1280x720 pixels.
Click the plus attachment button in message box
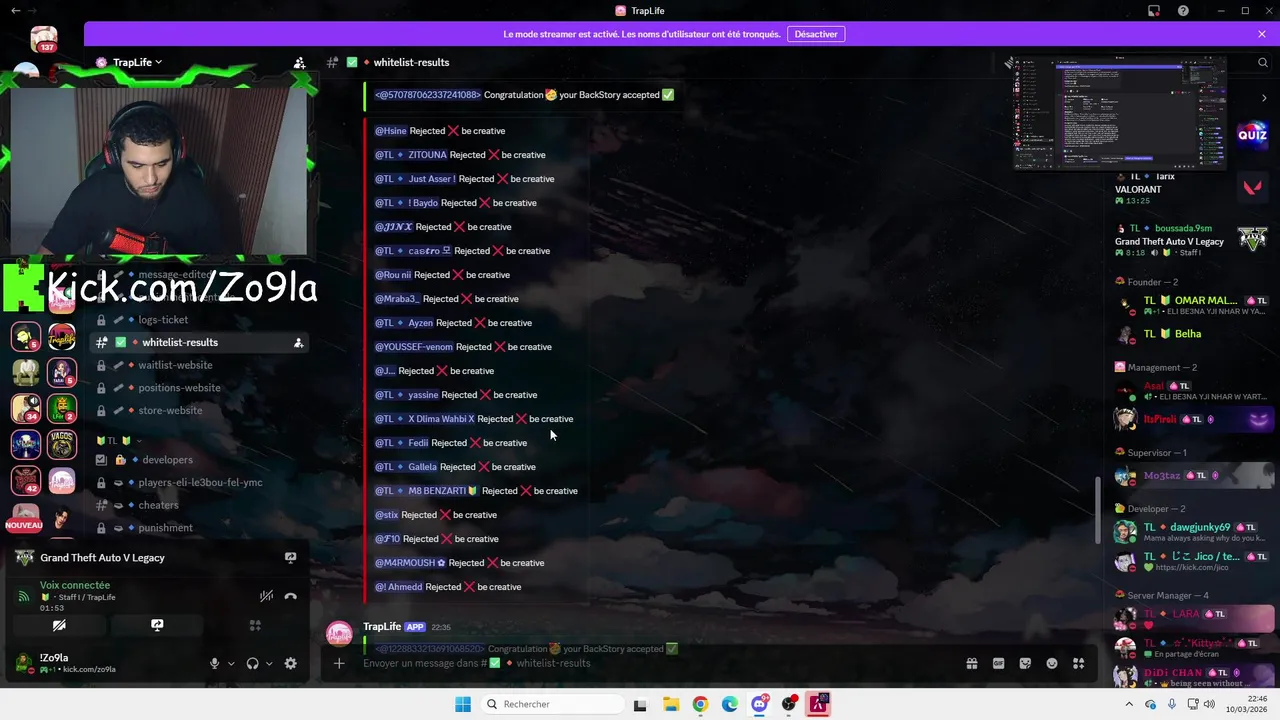[x=339, y=663]
